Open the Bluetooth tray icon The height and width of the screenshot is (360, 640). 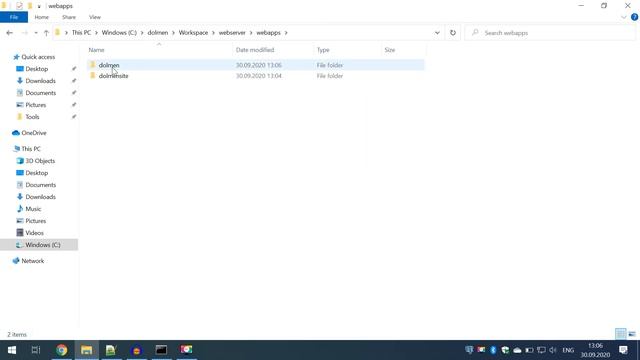pyautogui.click(x=493, y=350)
